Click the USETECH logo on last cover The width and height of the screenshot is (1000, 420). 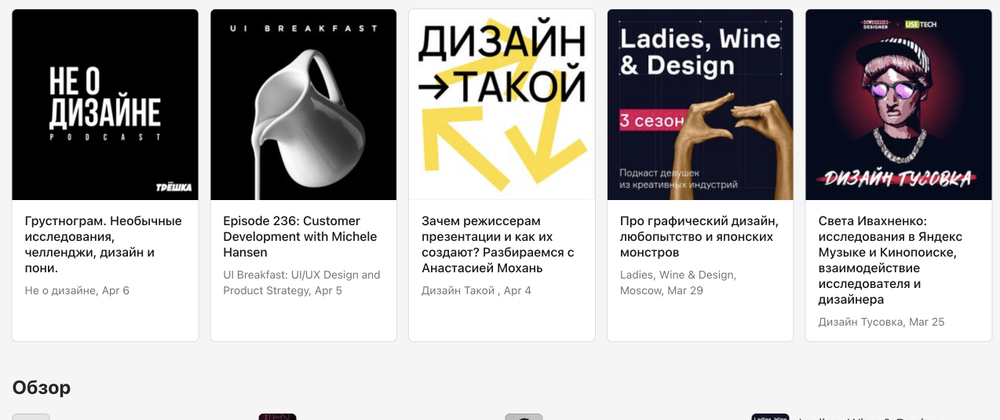[921, 24]
